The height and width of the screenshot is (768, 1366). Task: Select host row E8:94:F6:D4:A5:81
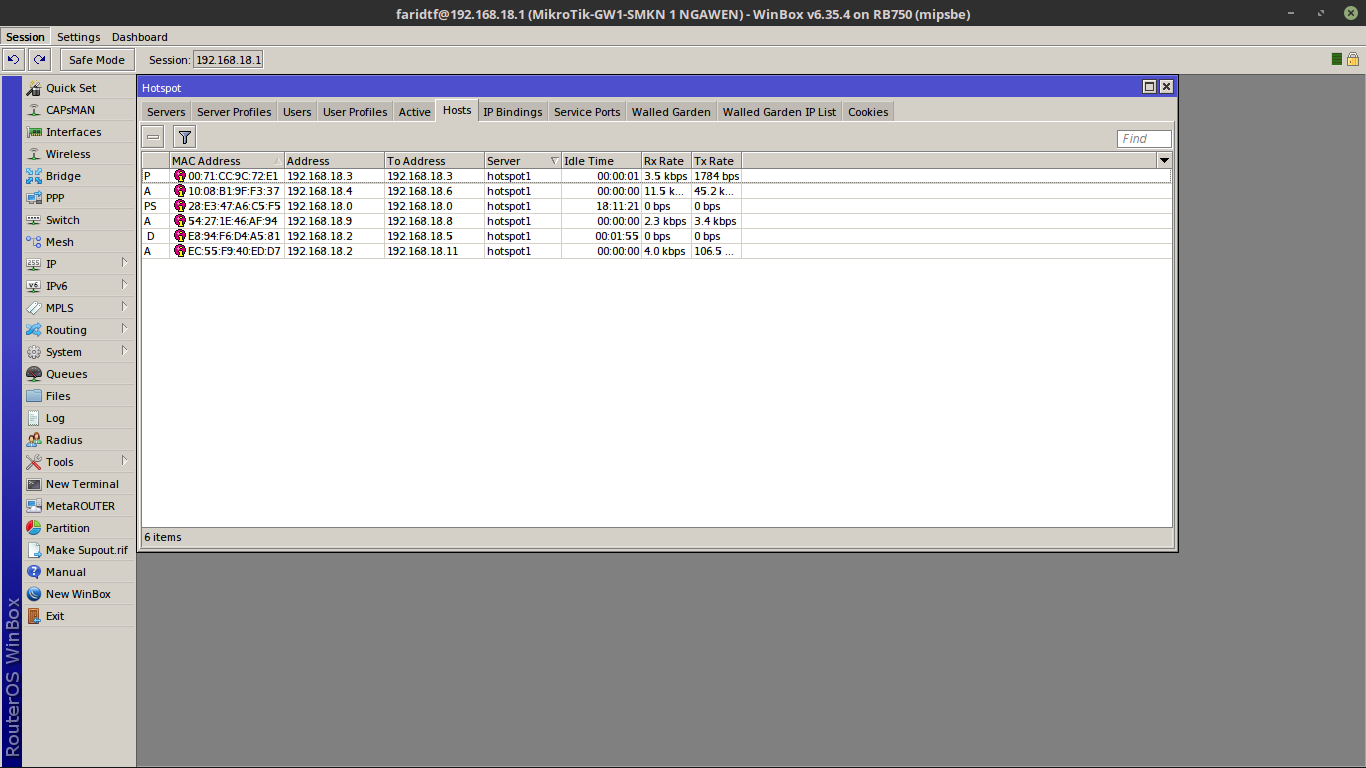(656, 236)
